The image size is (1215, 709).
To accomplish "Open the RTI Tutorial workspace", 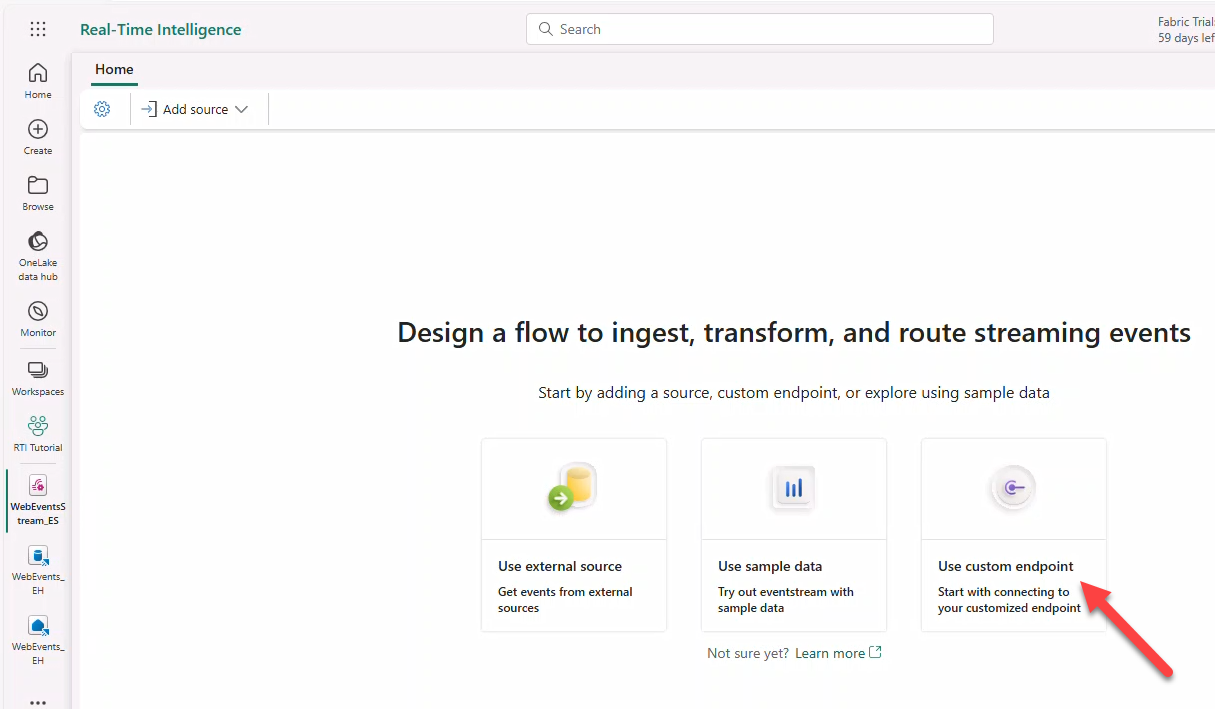I will [37, 432].
